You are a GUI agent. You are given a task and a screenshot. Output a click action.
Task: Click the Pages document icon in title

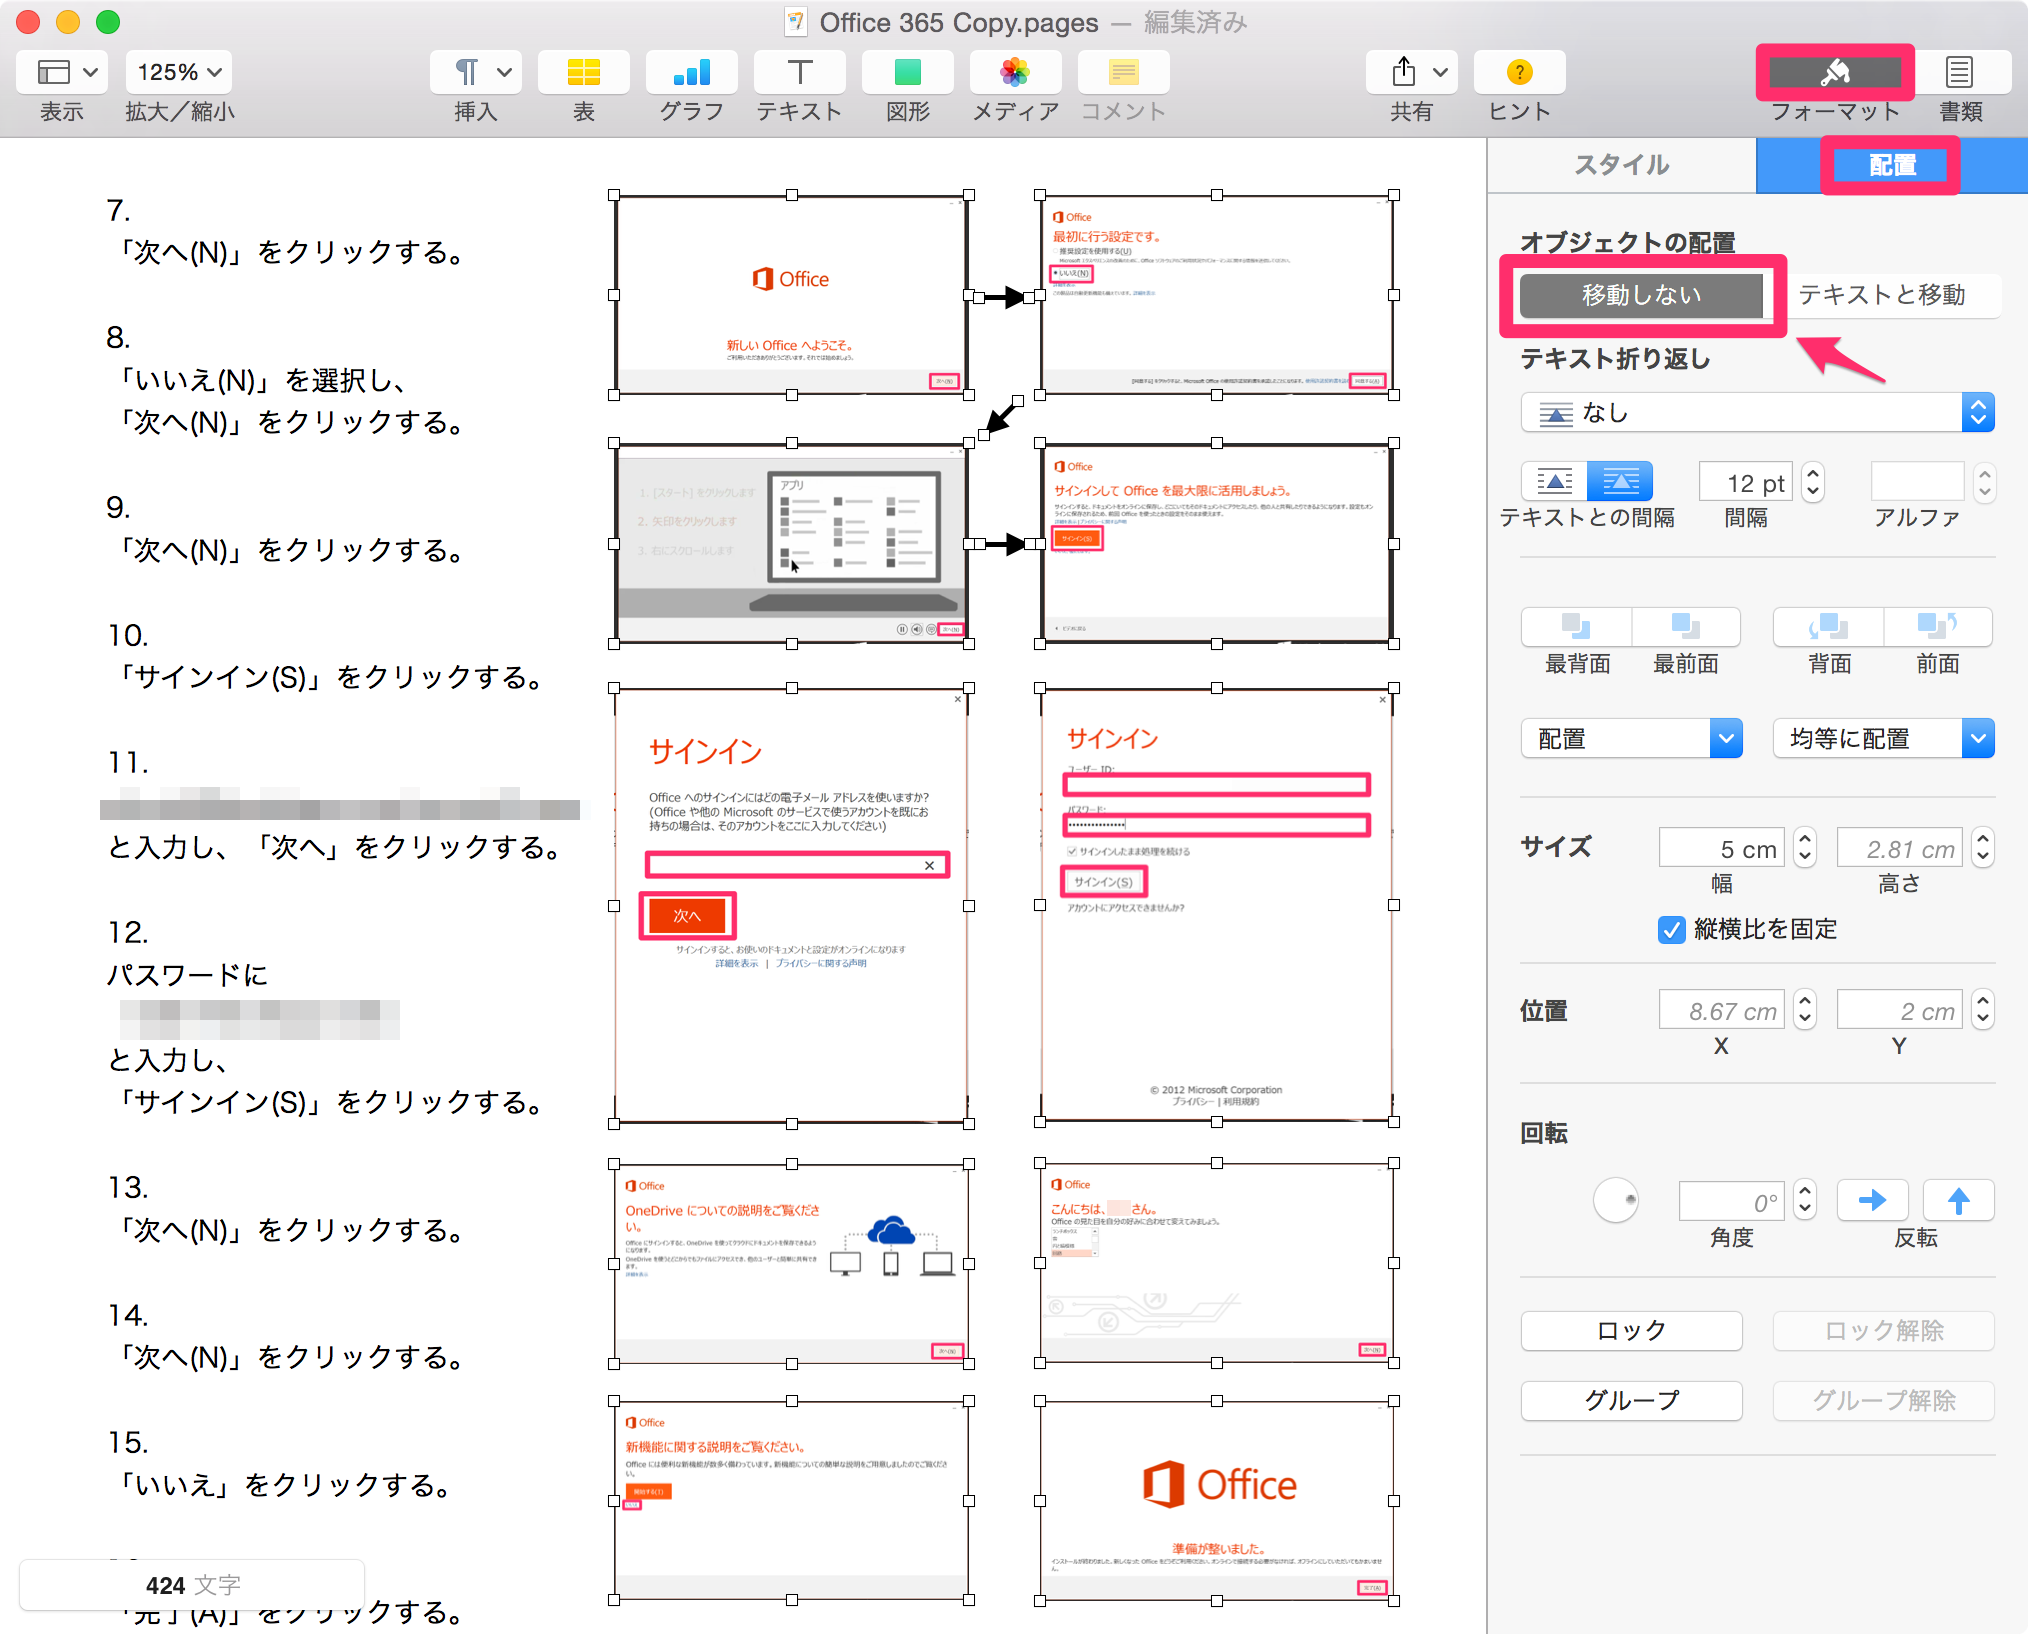coord(796,22)
